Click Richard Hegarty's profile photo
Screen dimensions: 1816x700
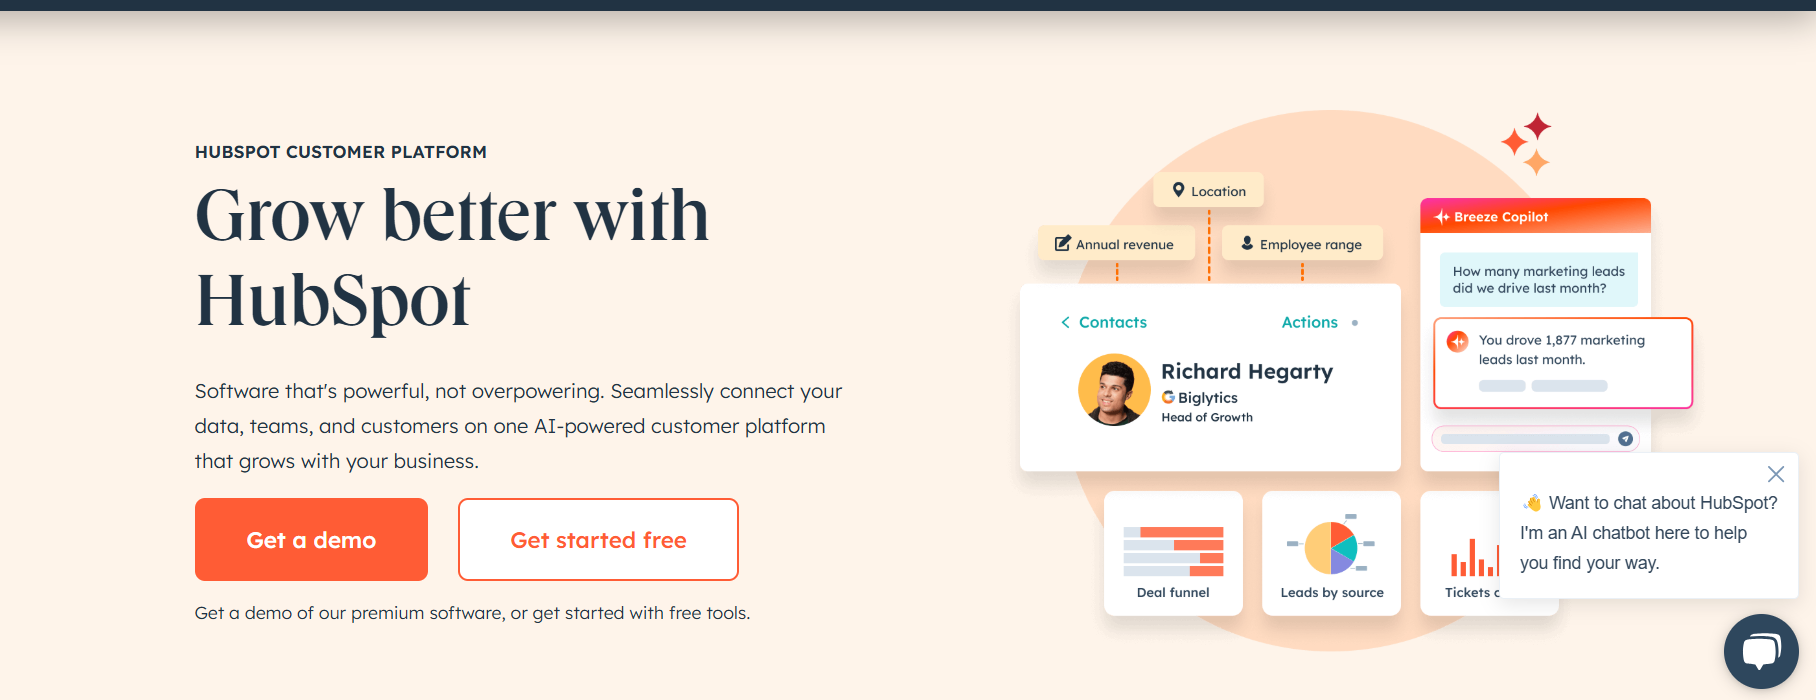pos(1114,390)
